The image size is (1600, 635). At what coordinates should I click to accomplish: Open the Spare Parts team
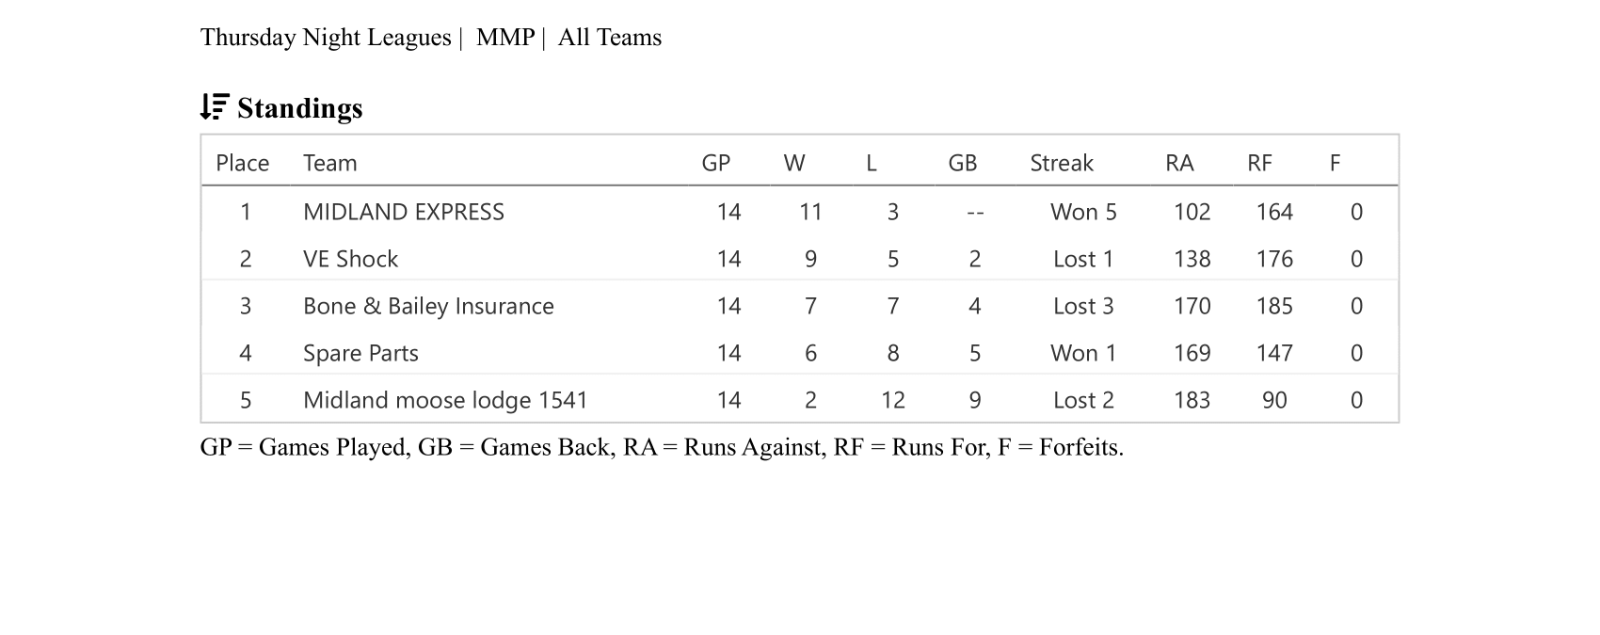point(360,353)
